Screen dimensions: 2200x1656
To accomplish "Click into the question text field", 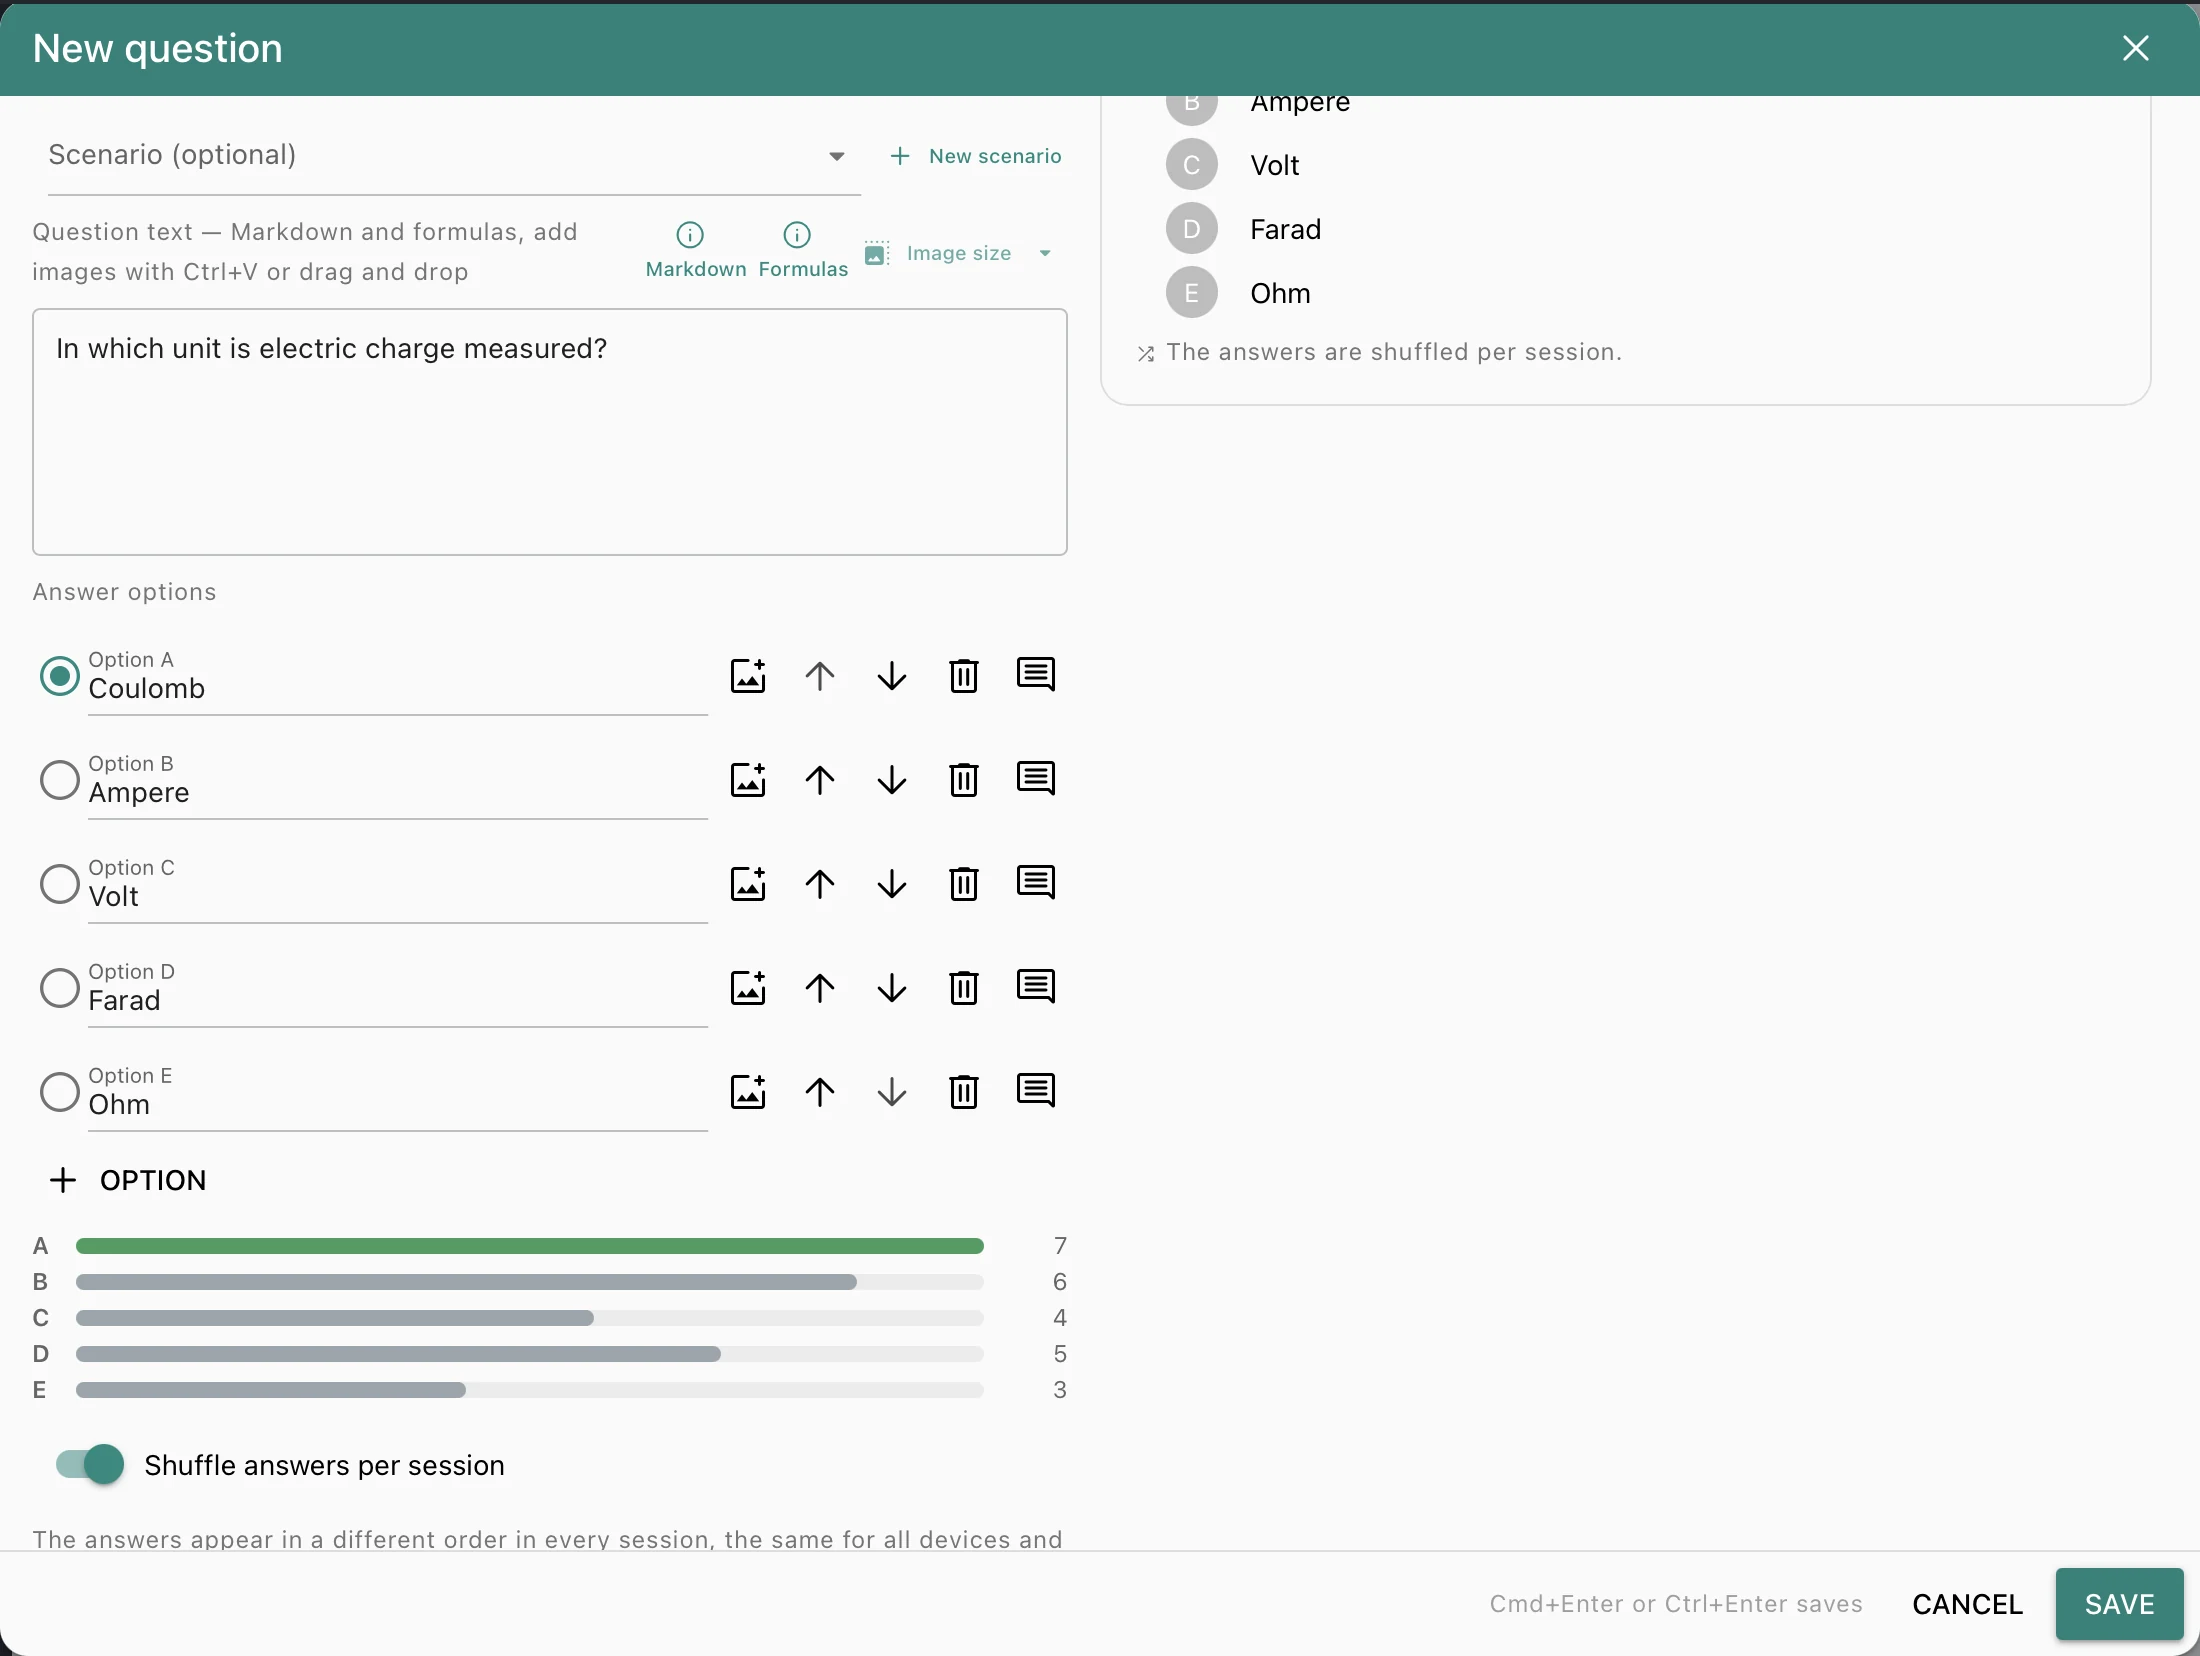I will pyautogui.click(x=550, y=432).
